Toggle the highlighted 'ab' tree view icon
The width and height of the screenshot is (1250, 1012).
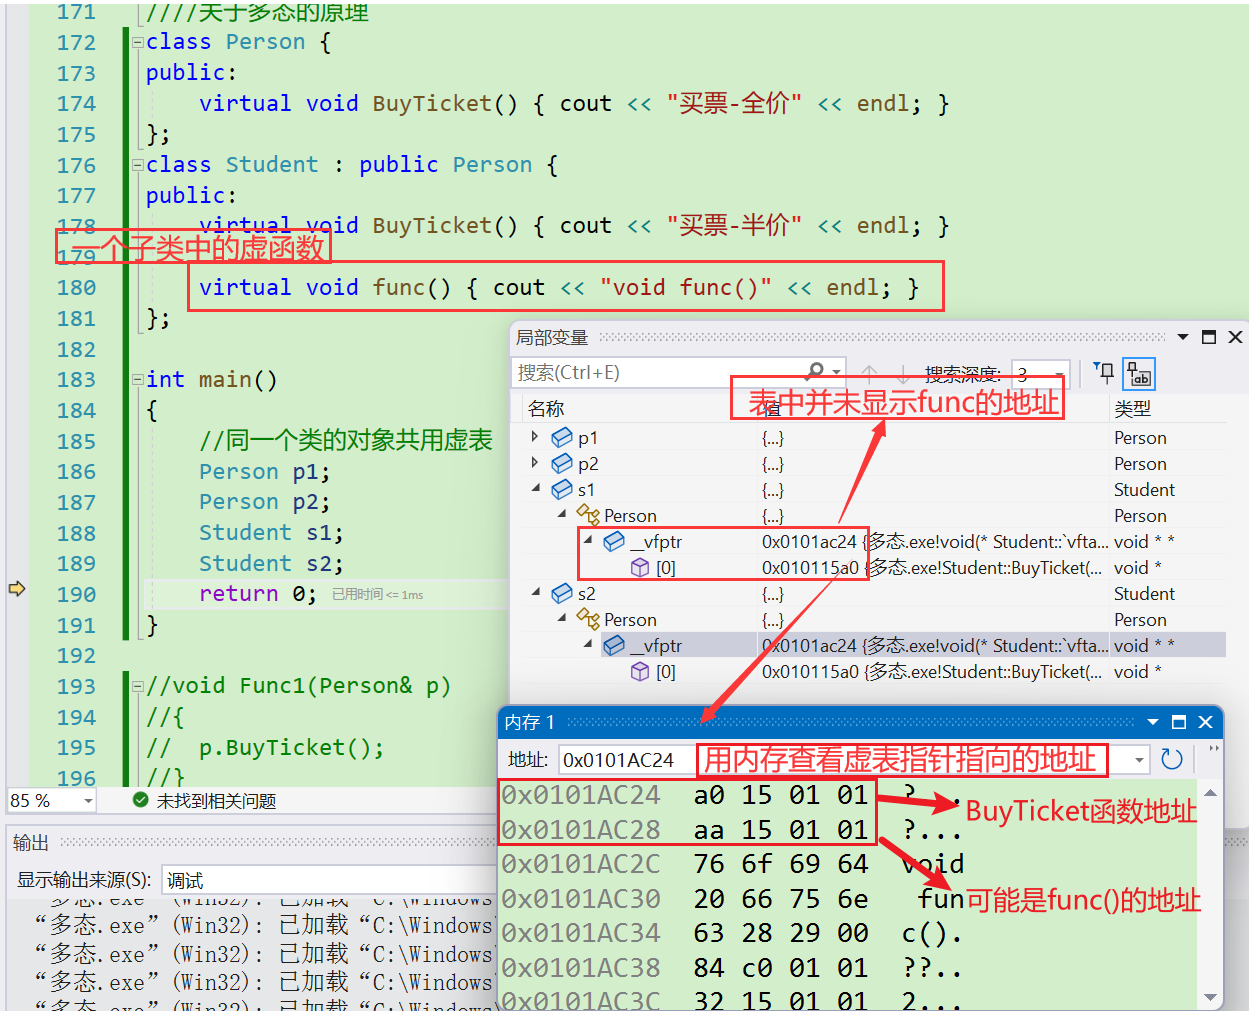pos(1139,374)
